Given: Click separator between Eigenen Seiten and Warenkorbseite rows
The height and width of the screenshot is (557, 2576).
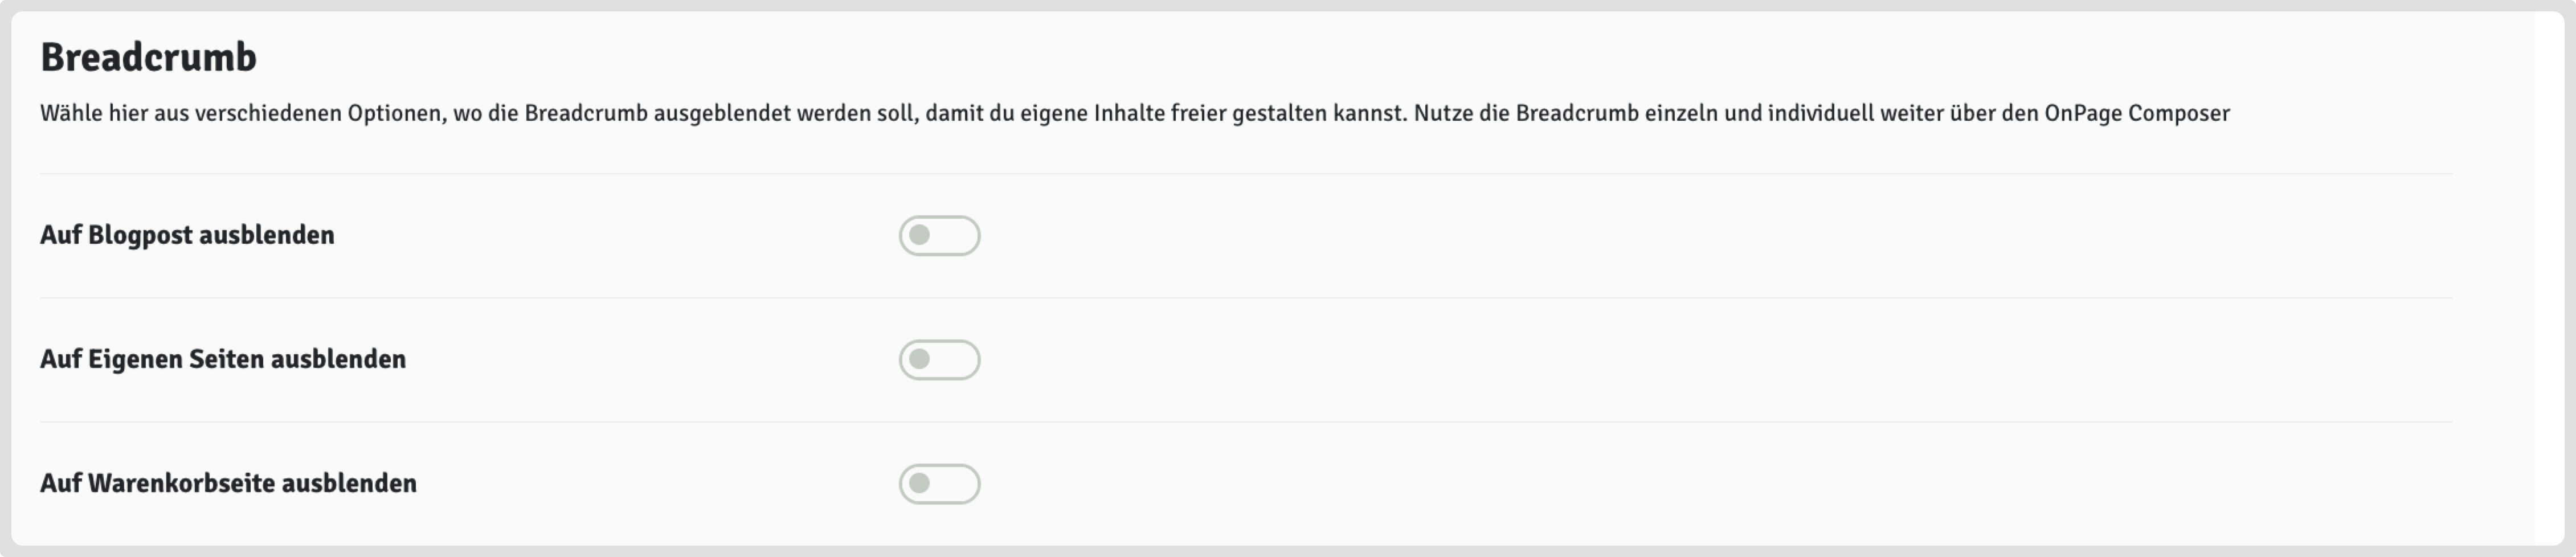Looking at the screenshot, I should [1245, 422].
